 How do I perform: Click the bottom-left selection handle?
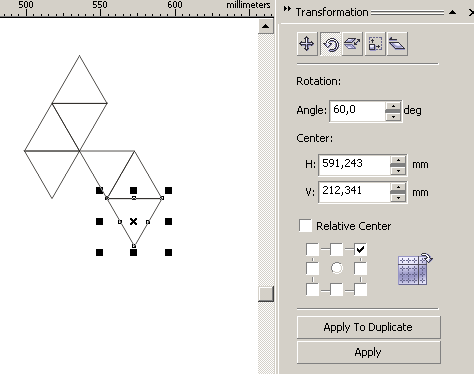pos(99,252)
